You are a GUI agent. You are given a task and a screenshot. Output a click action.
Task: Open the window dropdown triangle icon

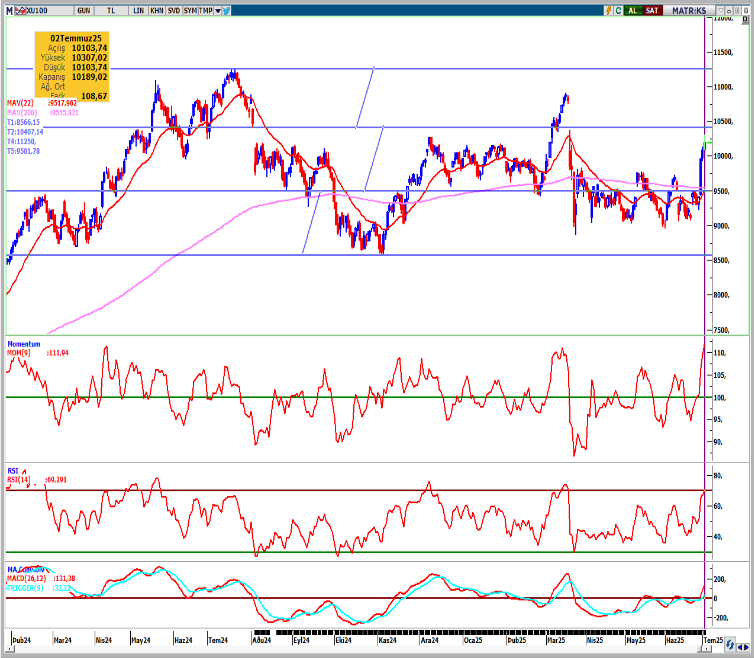pos(721,11)
